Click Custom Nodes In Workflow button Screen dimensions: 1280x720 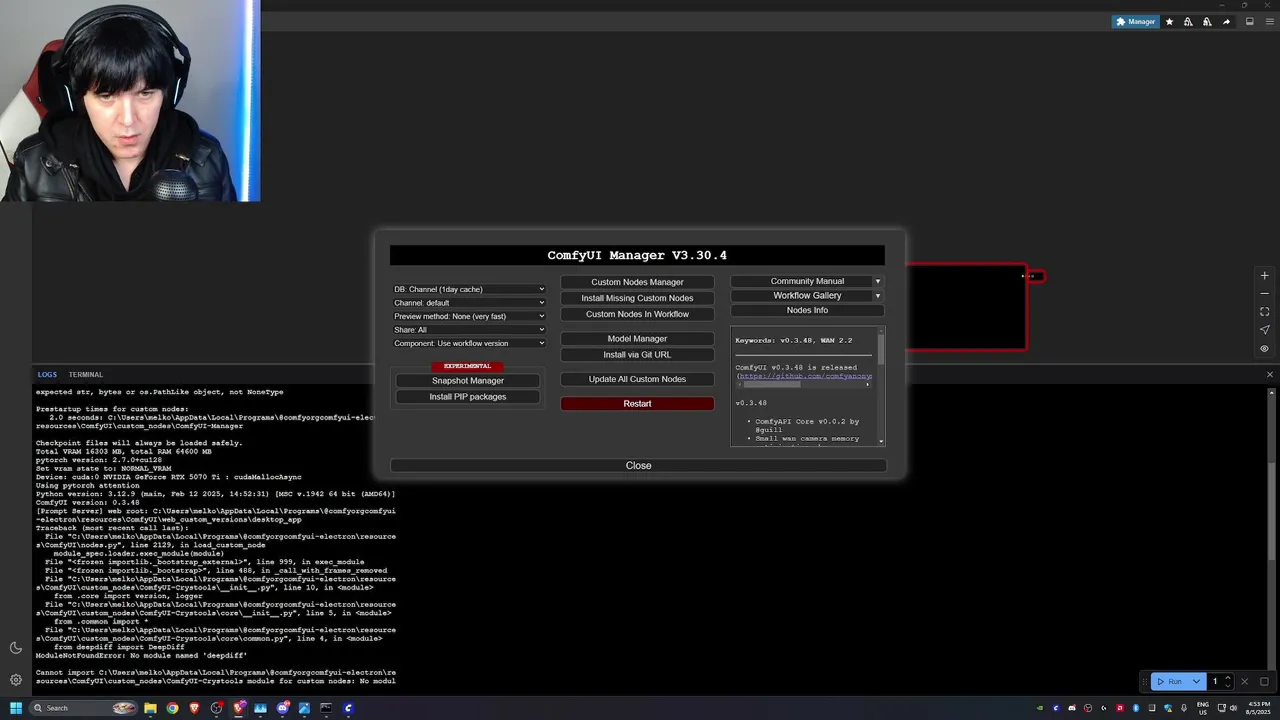pyautogui.click(x=637, y=314)
